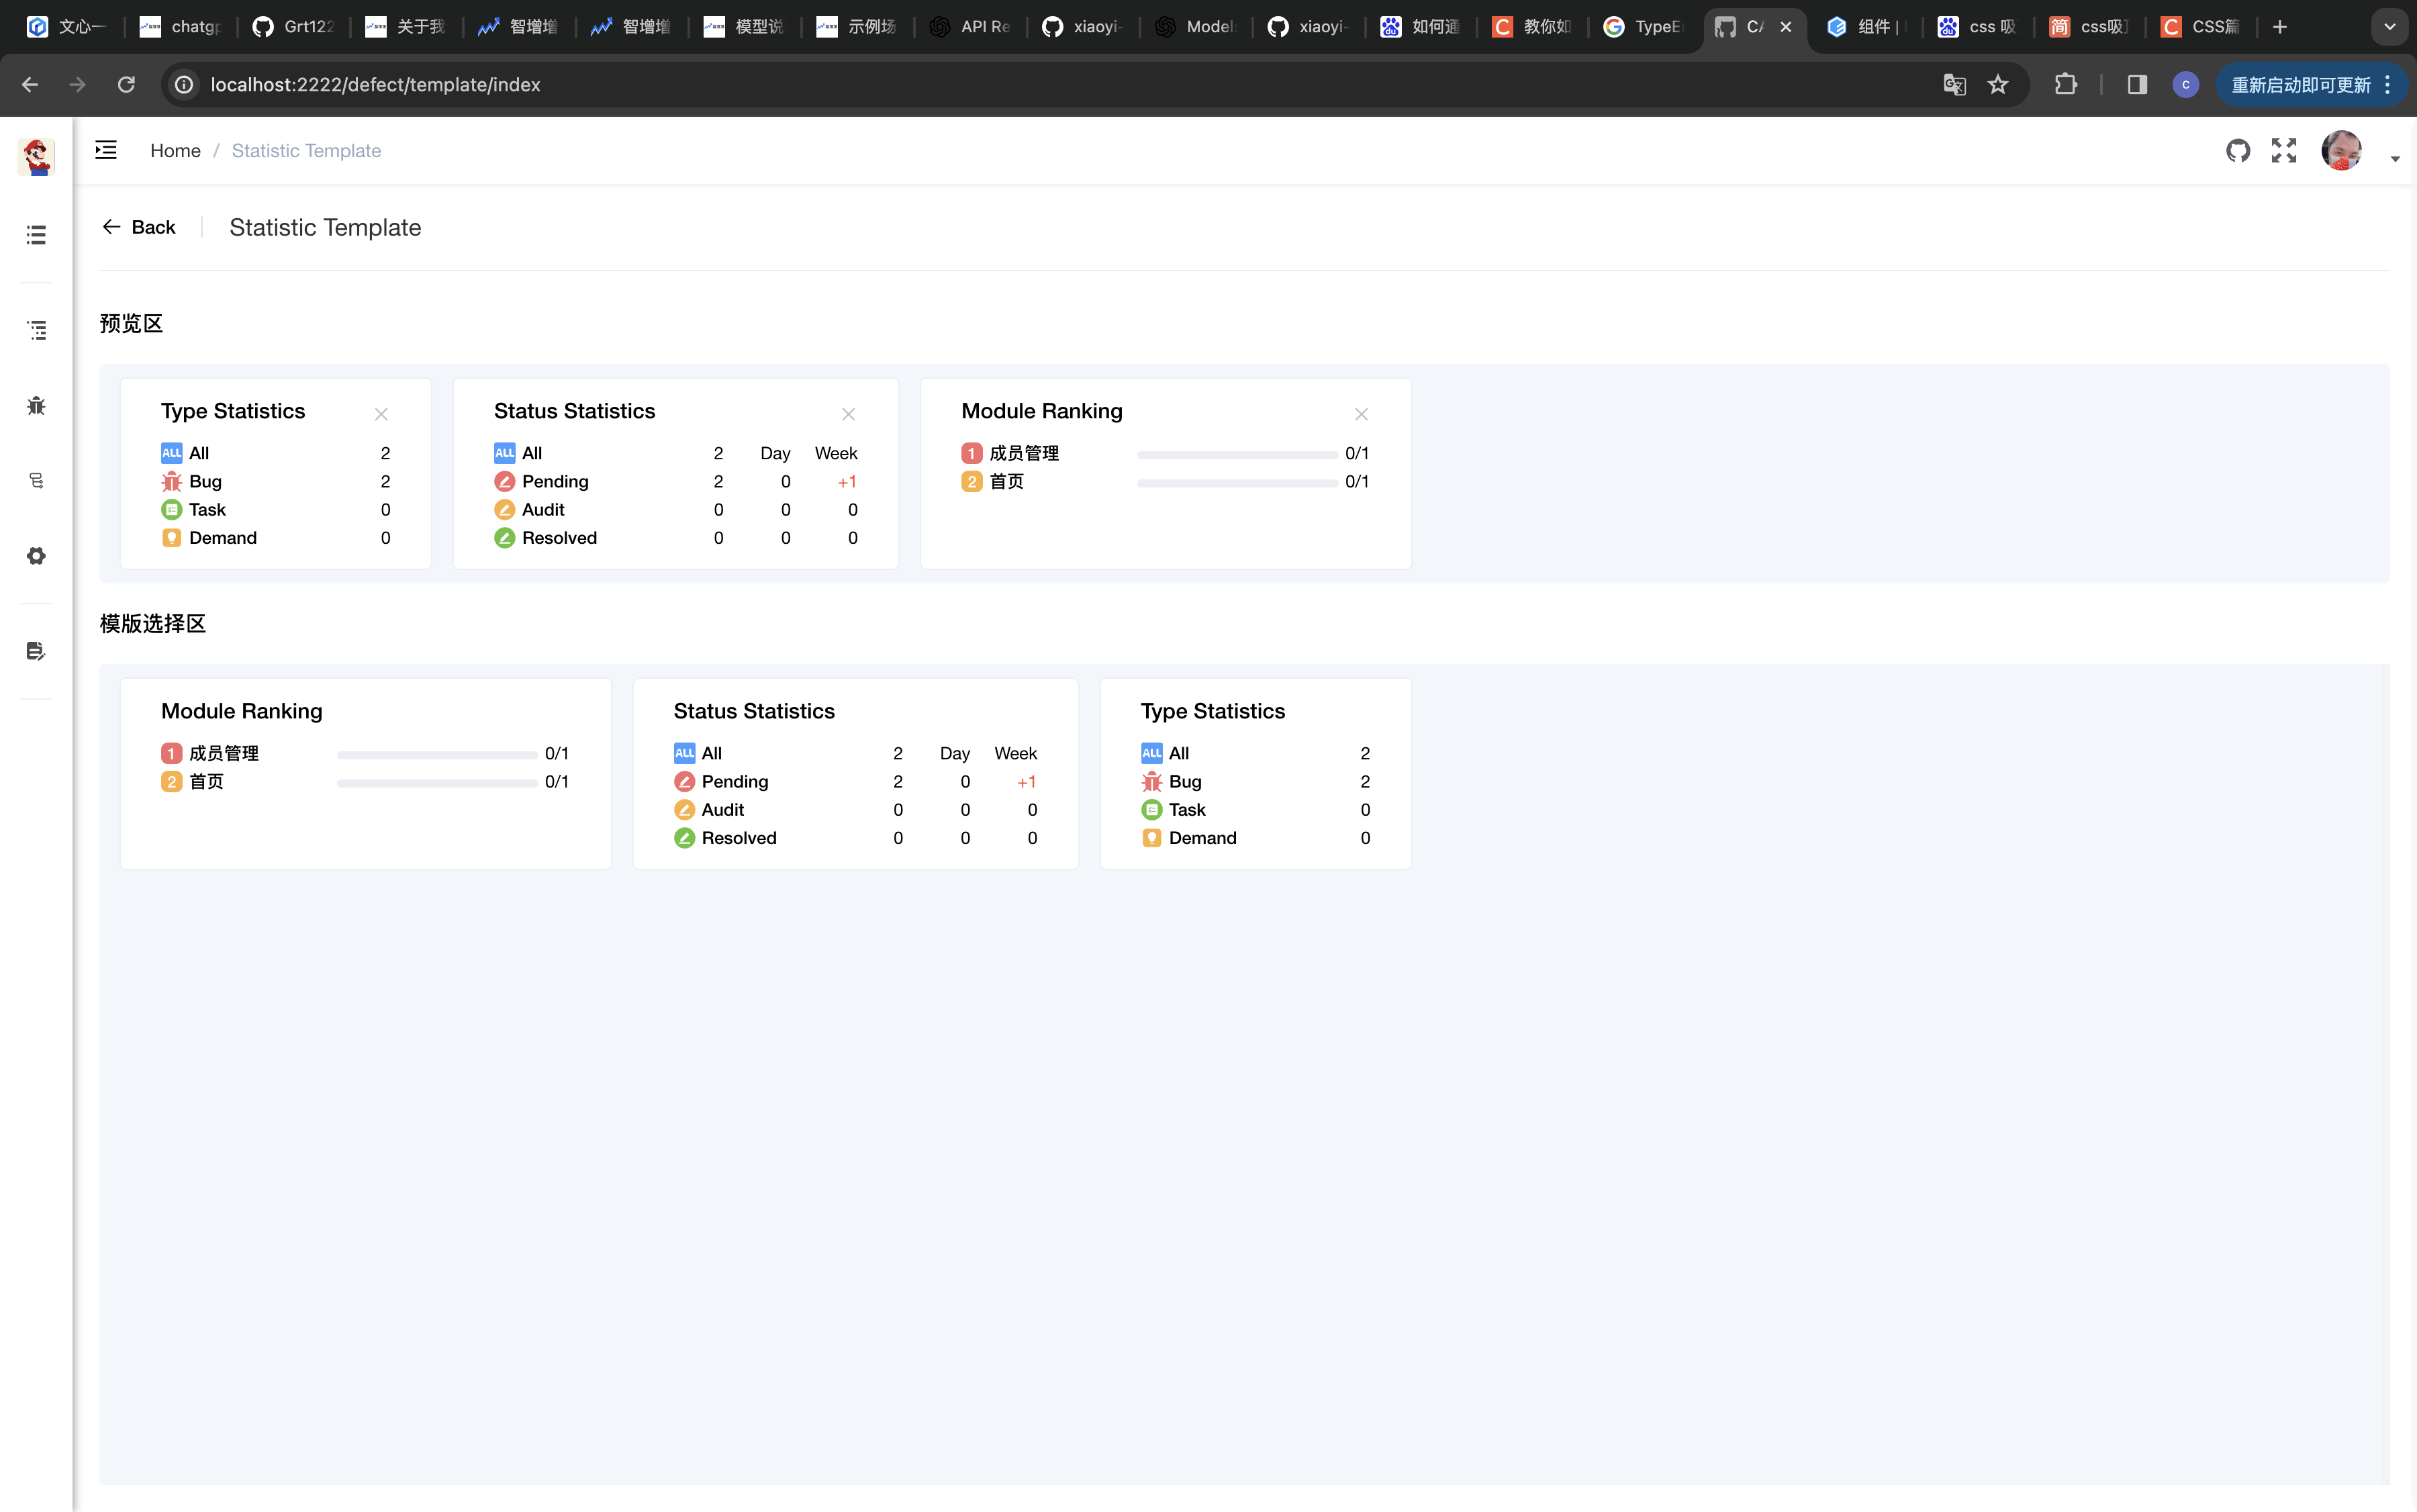Click the top list icon in sidebar
The image size is (2417, 1512).
[x=36, y=235]
